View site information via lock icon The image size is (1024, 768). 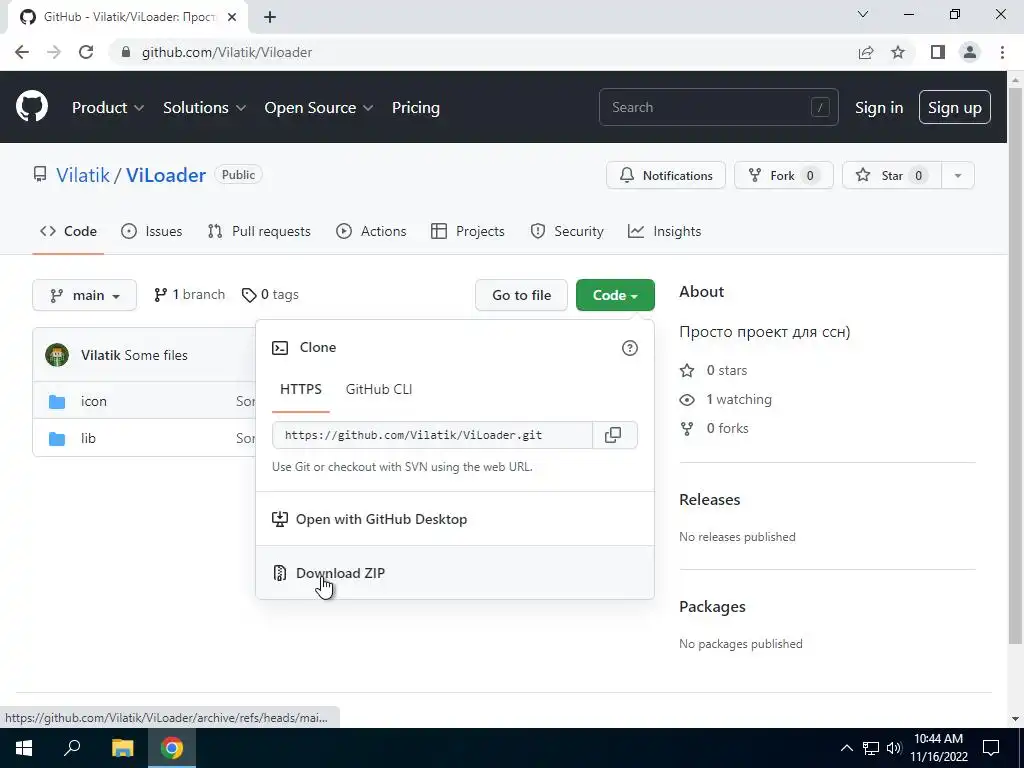pos(126,52)
